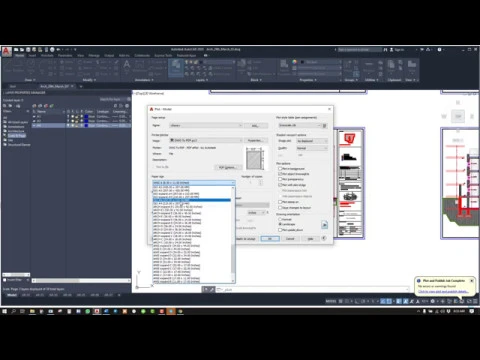This screenshot has width=480, height=360.
Task: Switch to the Start file tab
Action: [x=13, y=86]
